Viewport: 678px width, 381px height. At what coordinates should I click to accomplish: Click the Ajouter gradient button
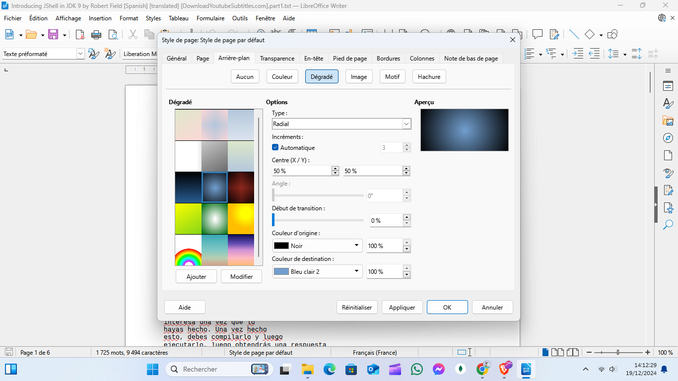196,277
